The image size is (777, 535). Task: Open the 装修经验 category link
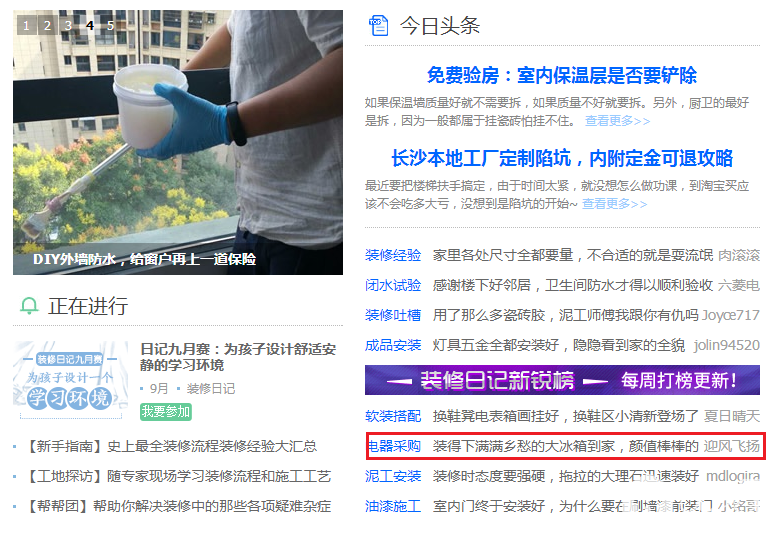click(x=393, y=255)
